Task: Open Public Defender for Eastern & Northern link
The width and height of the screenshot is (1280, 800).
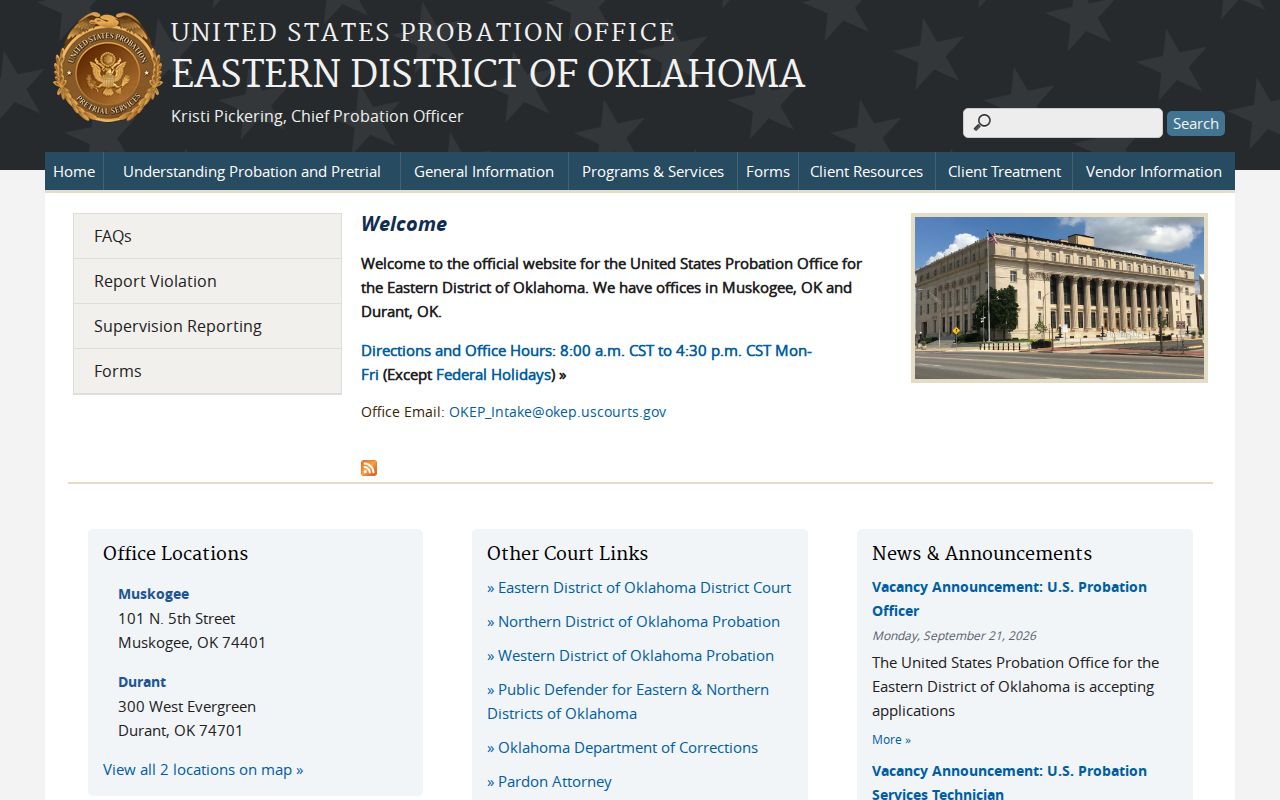Action: point(628,702)
